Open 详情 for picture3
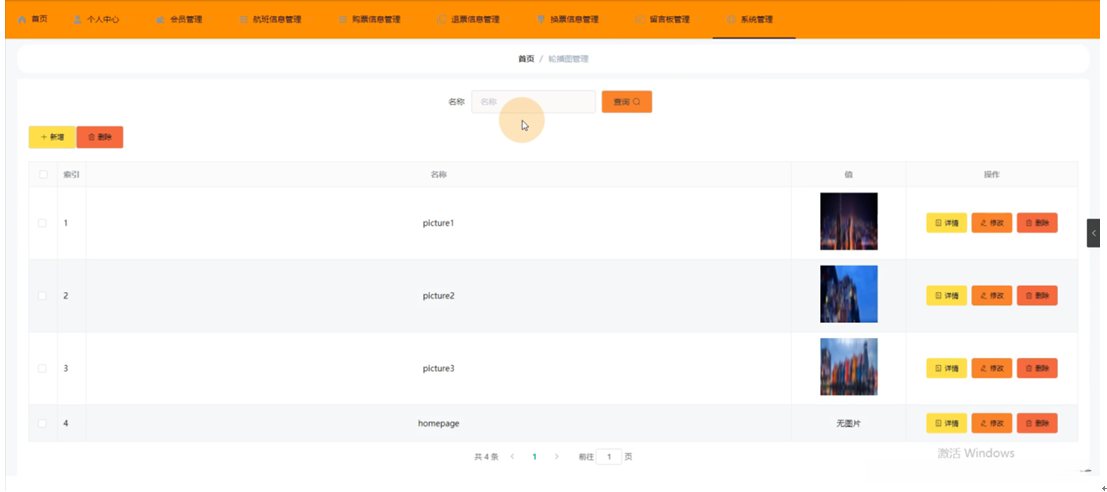The width and height of the screenshot is (1107, 492). pos(947,368)
